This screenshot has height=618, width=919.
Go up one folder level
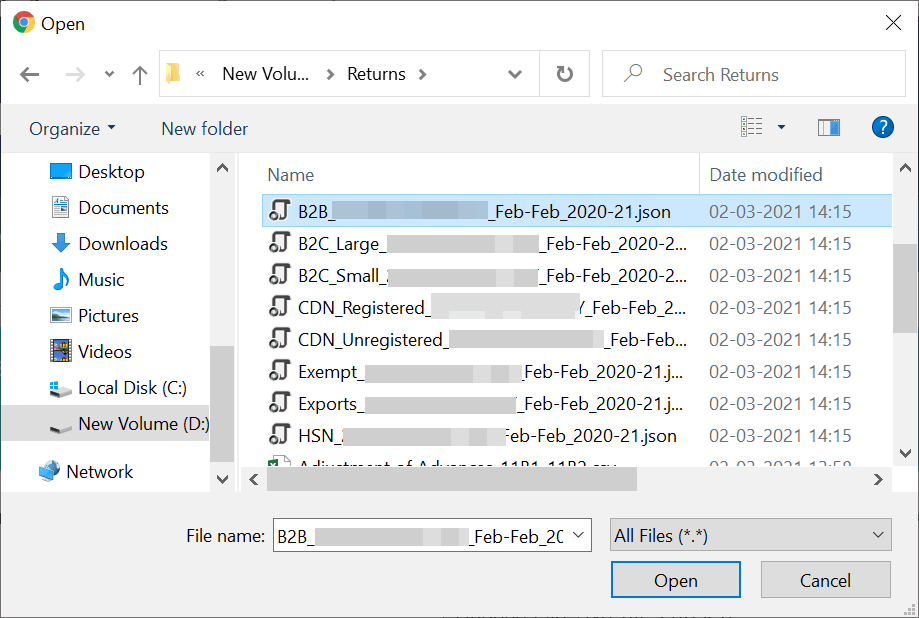(x=139, y=74)
